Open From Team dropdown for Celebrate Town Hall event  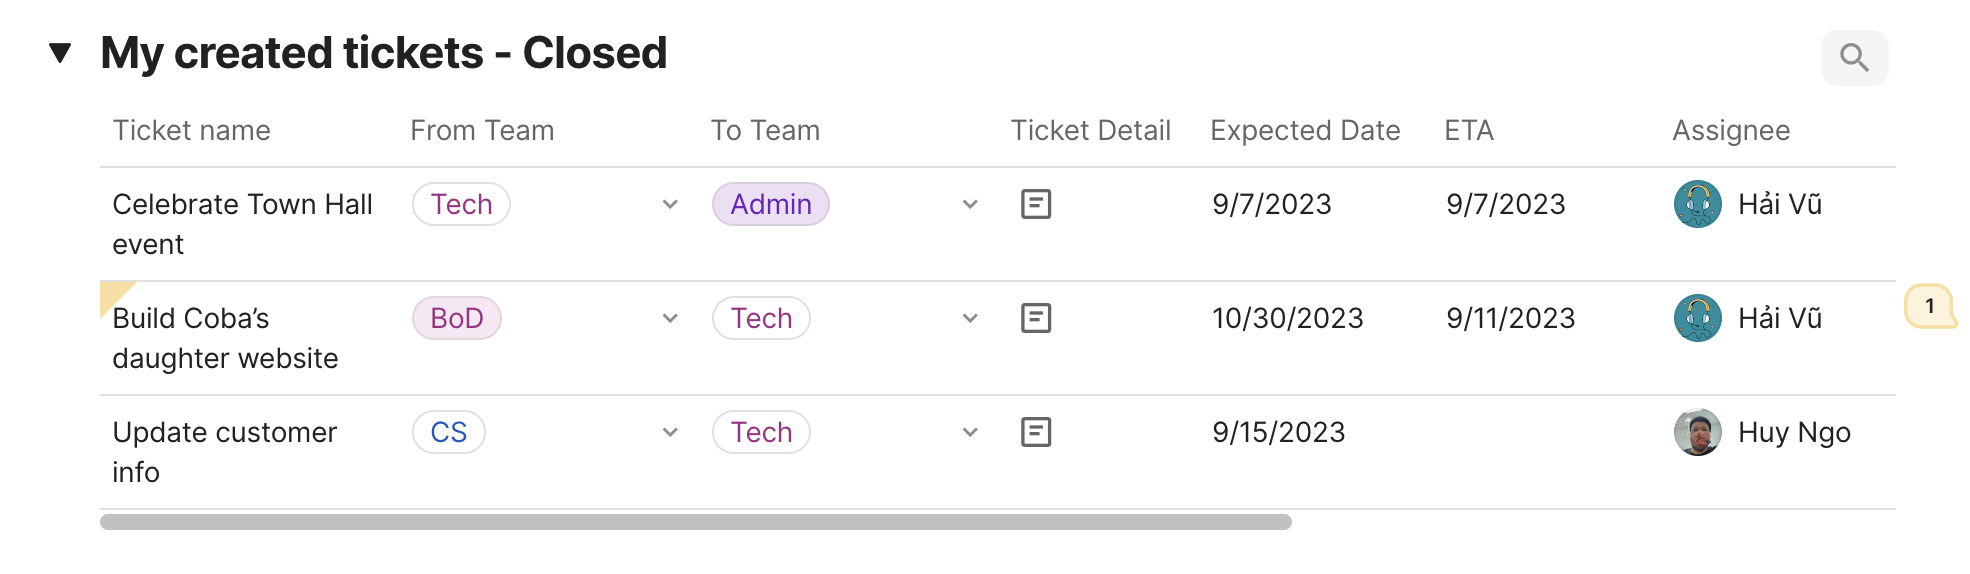pyautogui.click(x=670, y=204)
